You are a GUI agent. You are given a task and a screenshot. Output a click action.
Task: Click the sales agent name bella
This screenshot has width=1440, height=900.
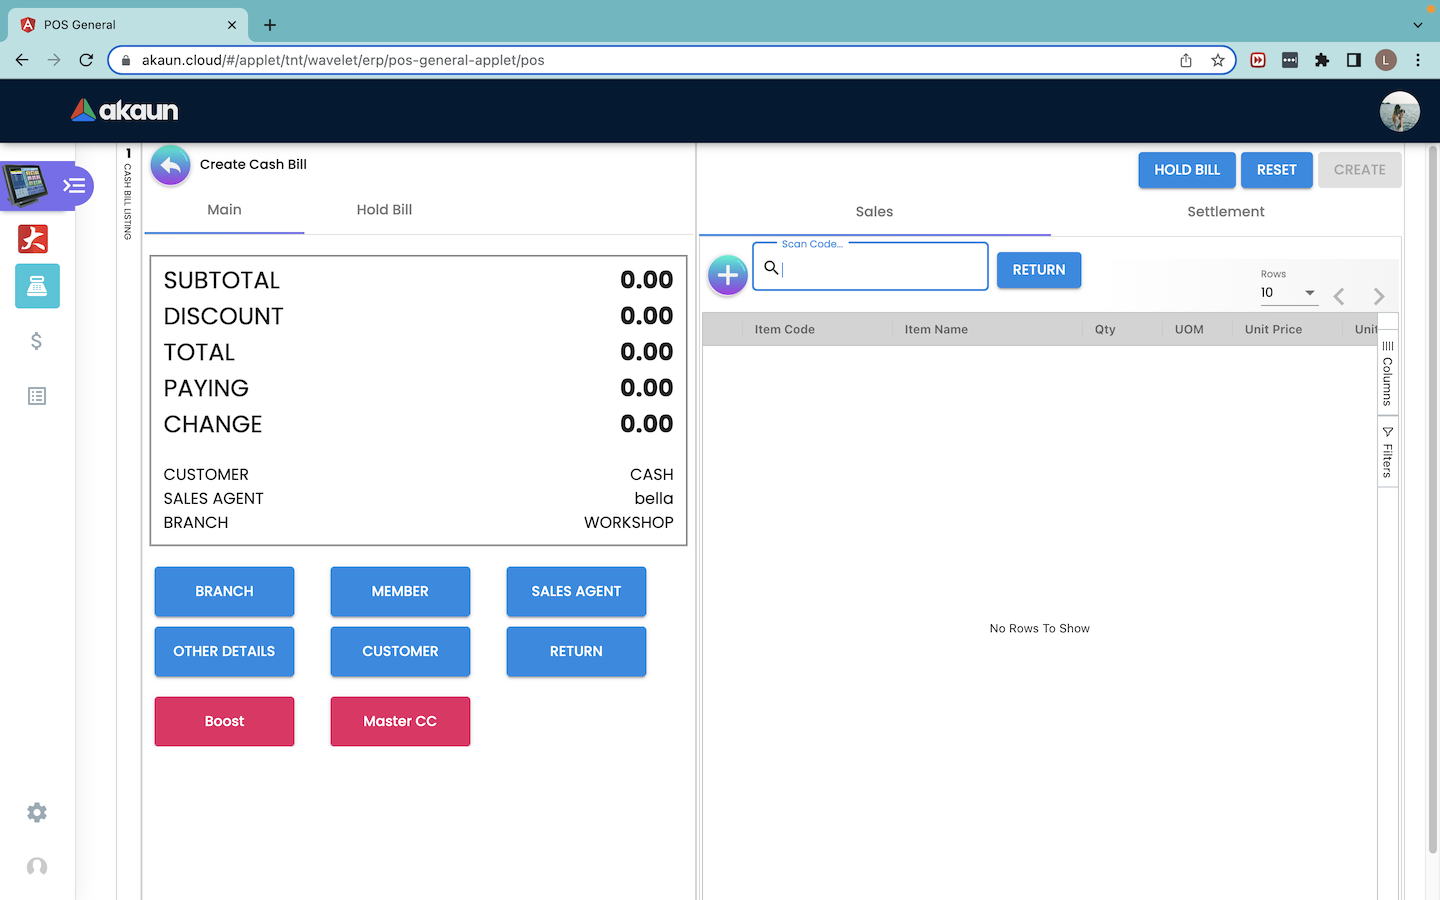click(654, 499)
